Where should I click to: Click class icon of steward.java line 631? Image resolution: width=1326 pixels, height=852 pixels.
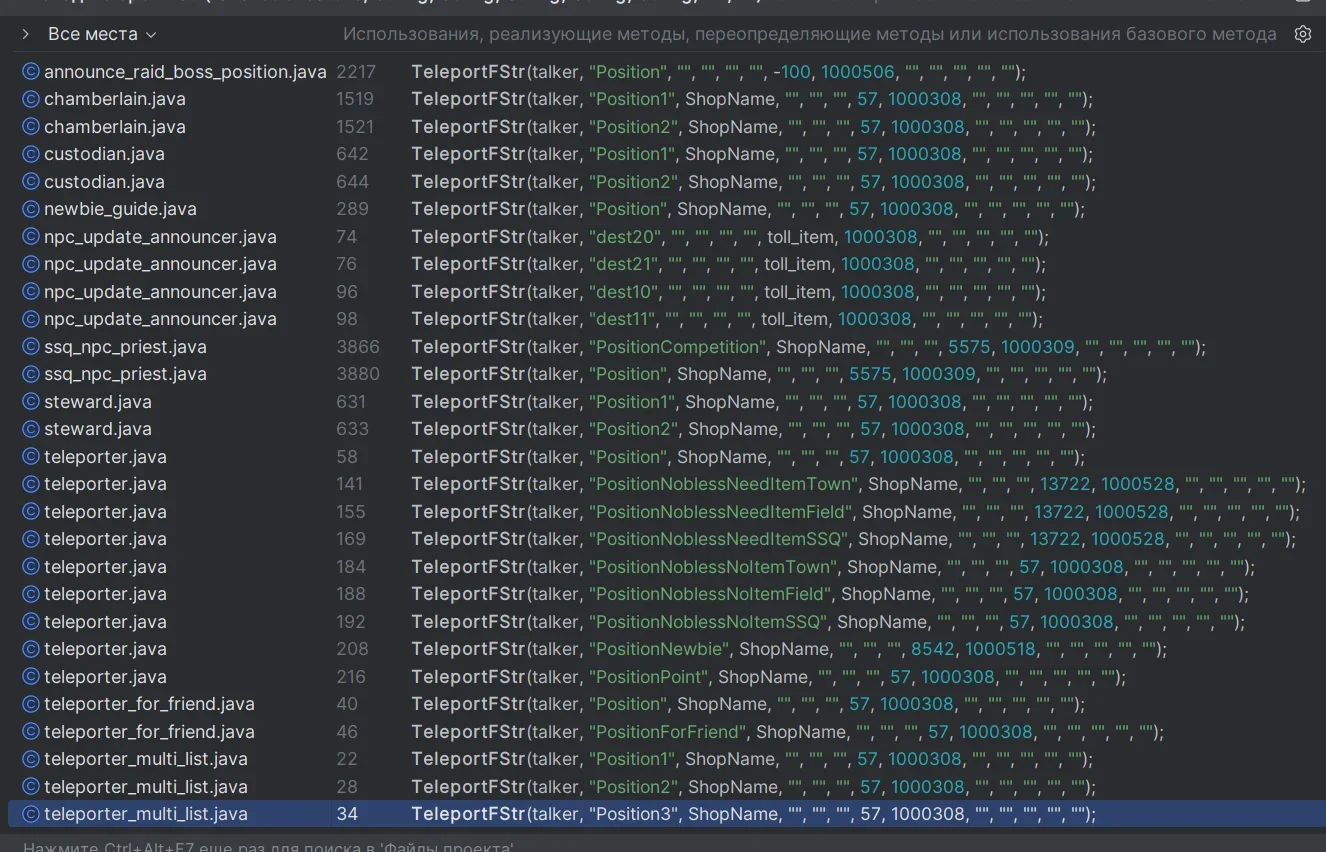coord(31,402)
